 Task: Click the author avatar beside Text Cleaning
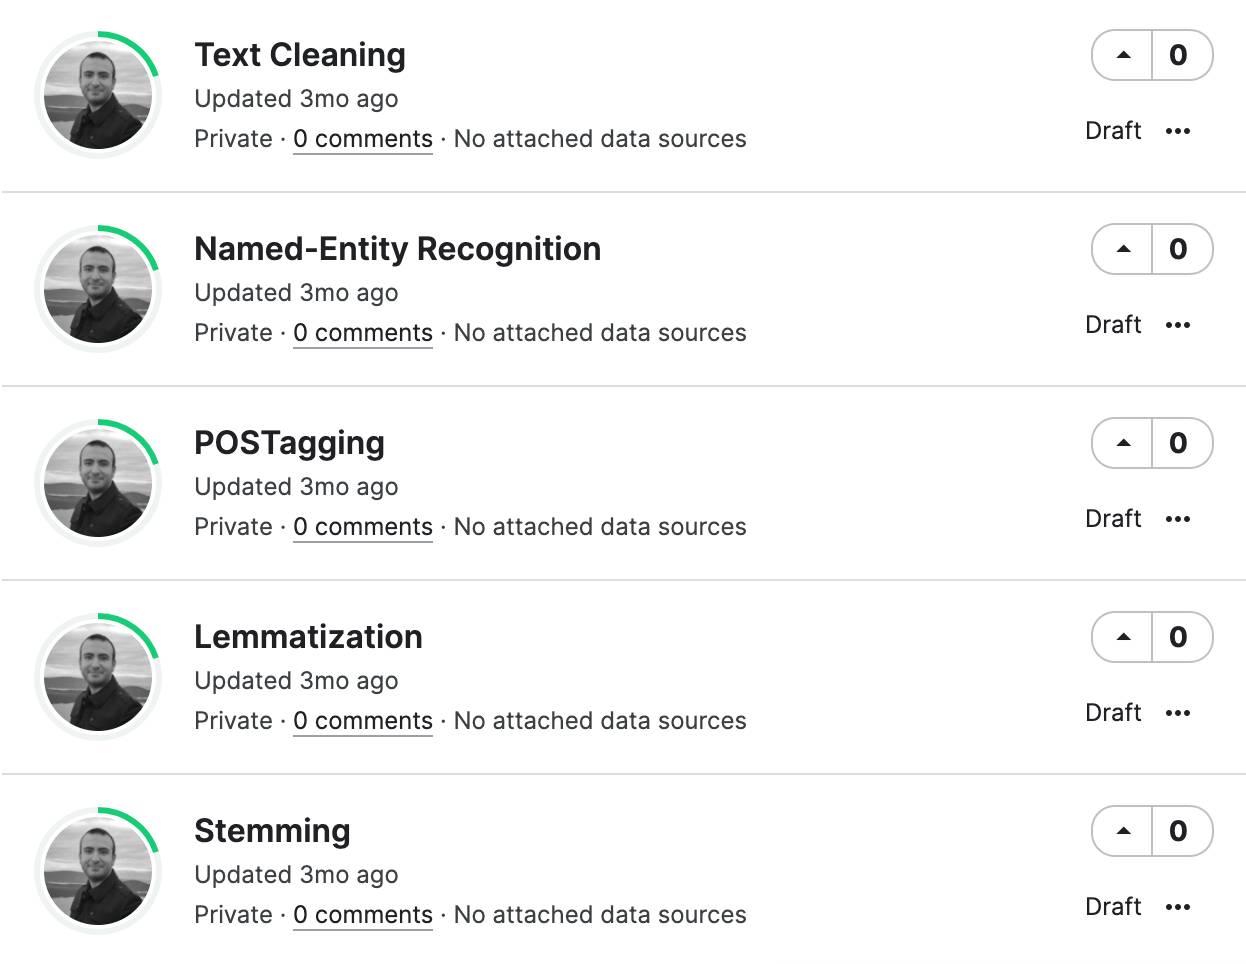pos(98,95)
